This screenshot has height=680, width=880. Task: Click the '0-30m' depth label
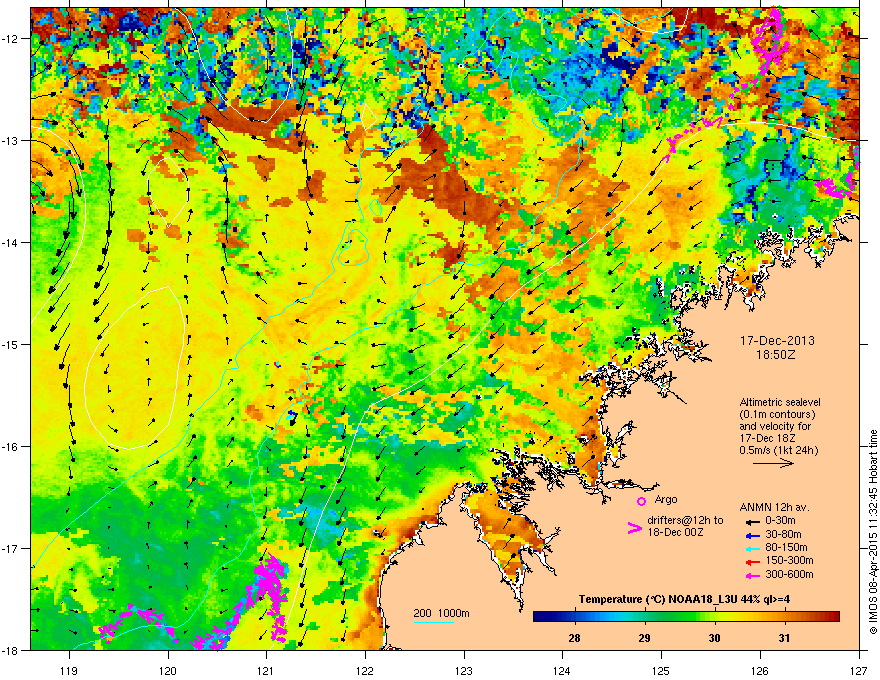[x=780, y=521]
